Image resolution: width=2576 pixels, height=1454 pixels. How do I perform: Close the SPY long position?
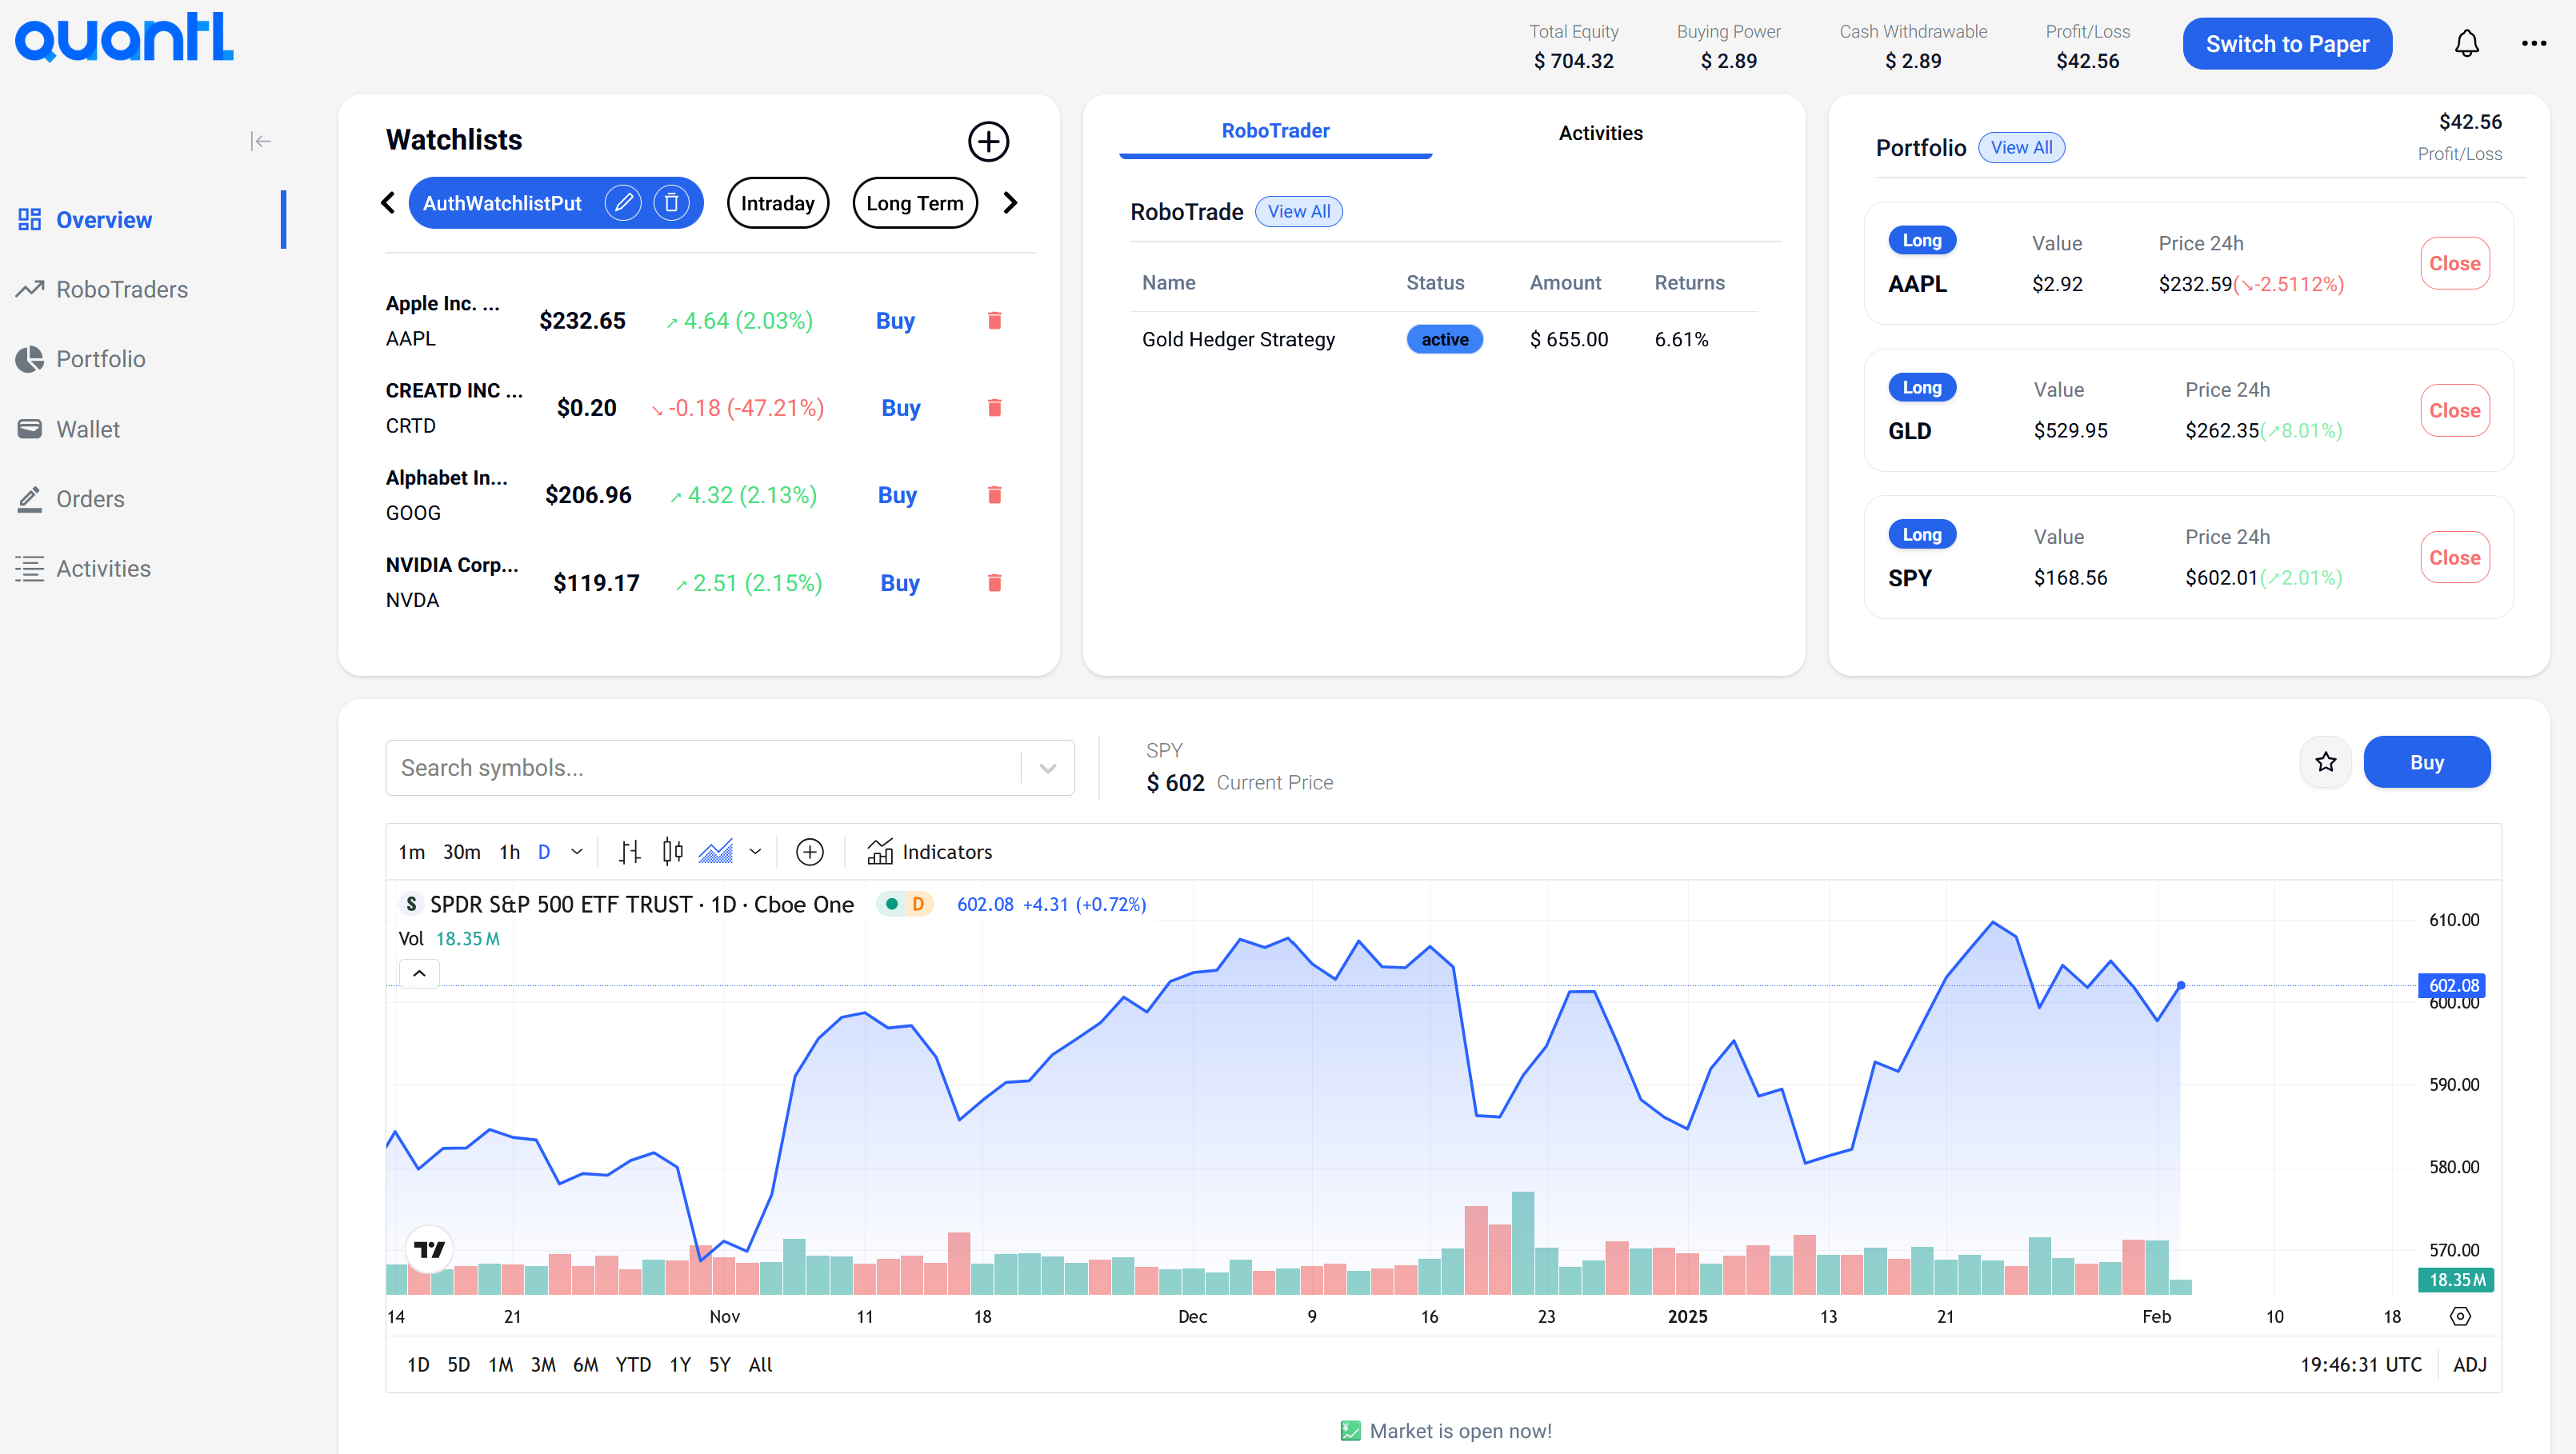pos(2454,557)
